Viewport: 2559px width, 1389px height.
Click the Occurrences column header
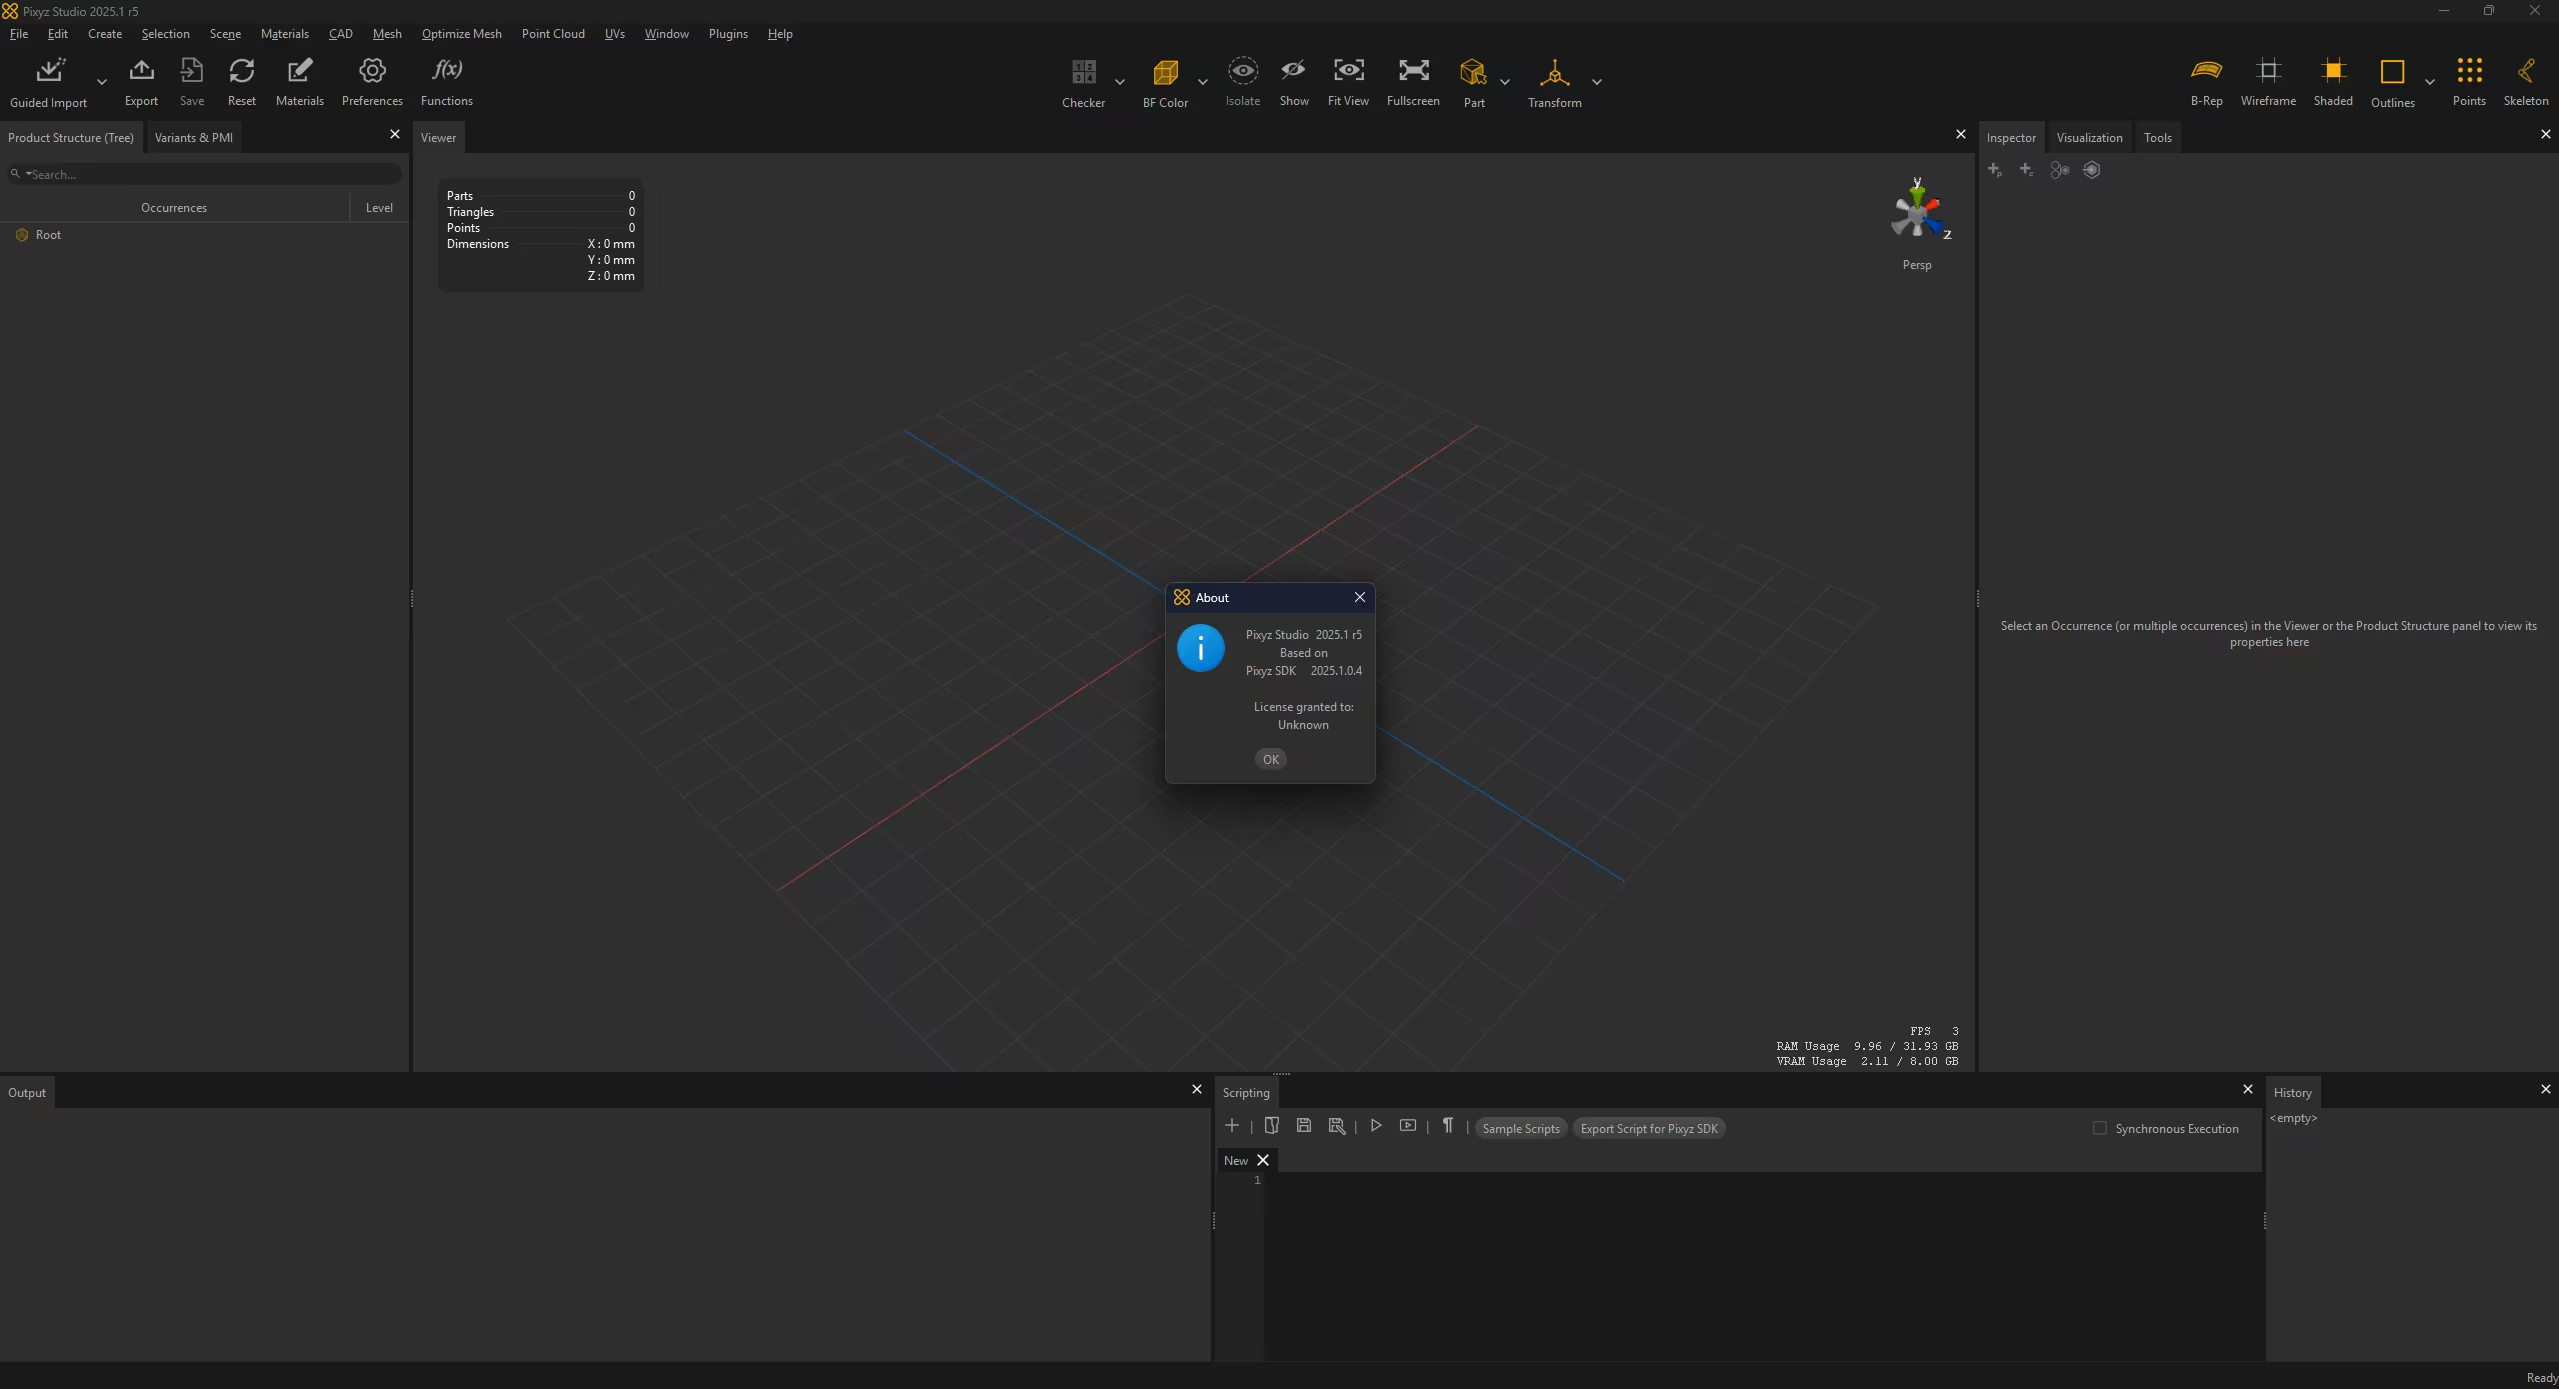coord(174,208)
